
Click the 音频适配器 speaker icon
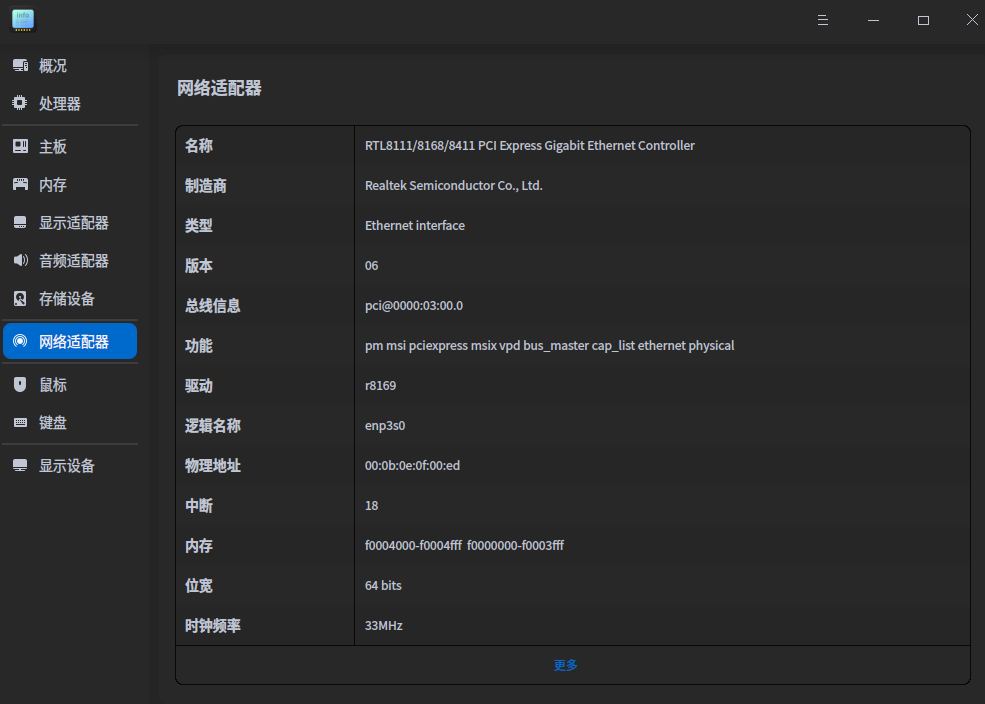[20, 261]
